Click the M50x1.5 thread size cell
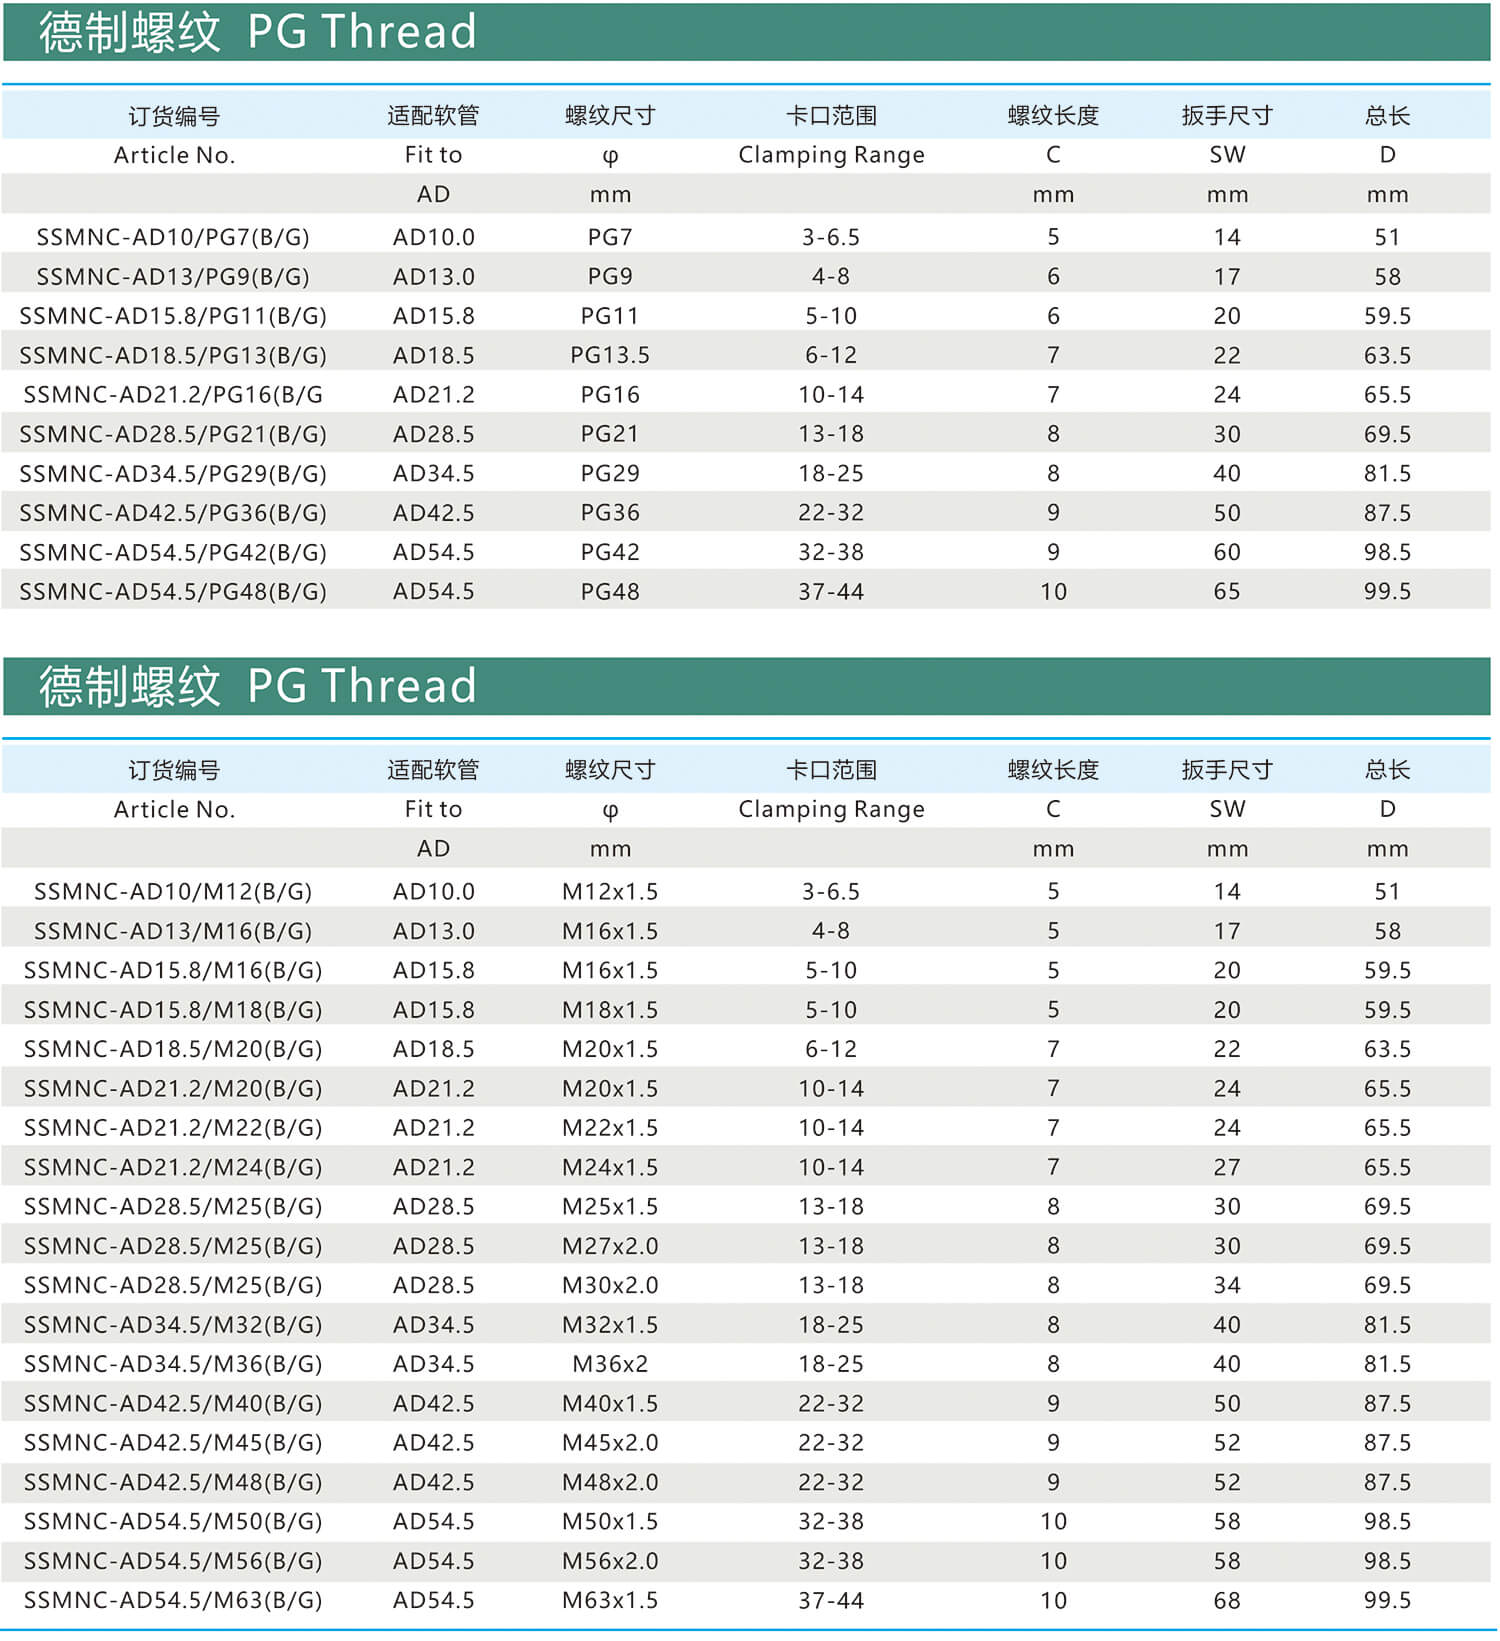Image resolution: width=1500 pixels, height=1641 pixels. (x=610, y=1521)
